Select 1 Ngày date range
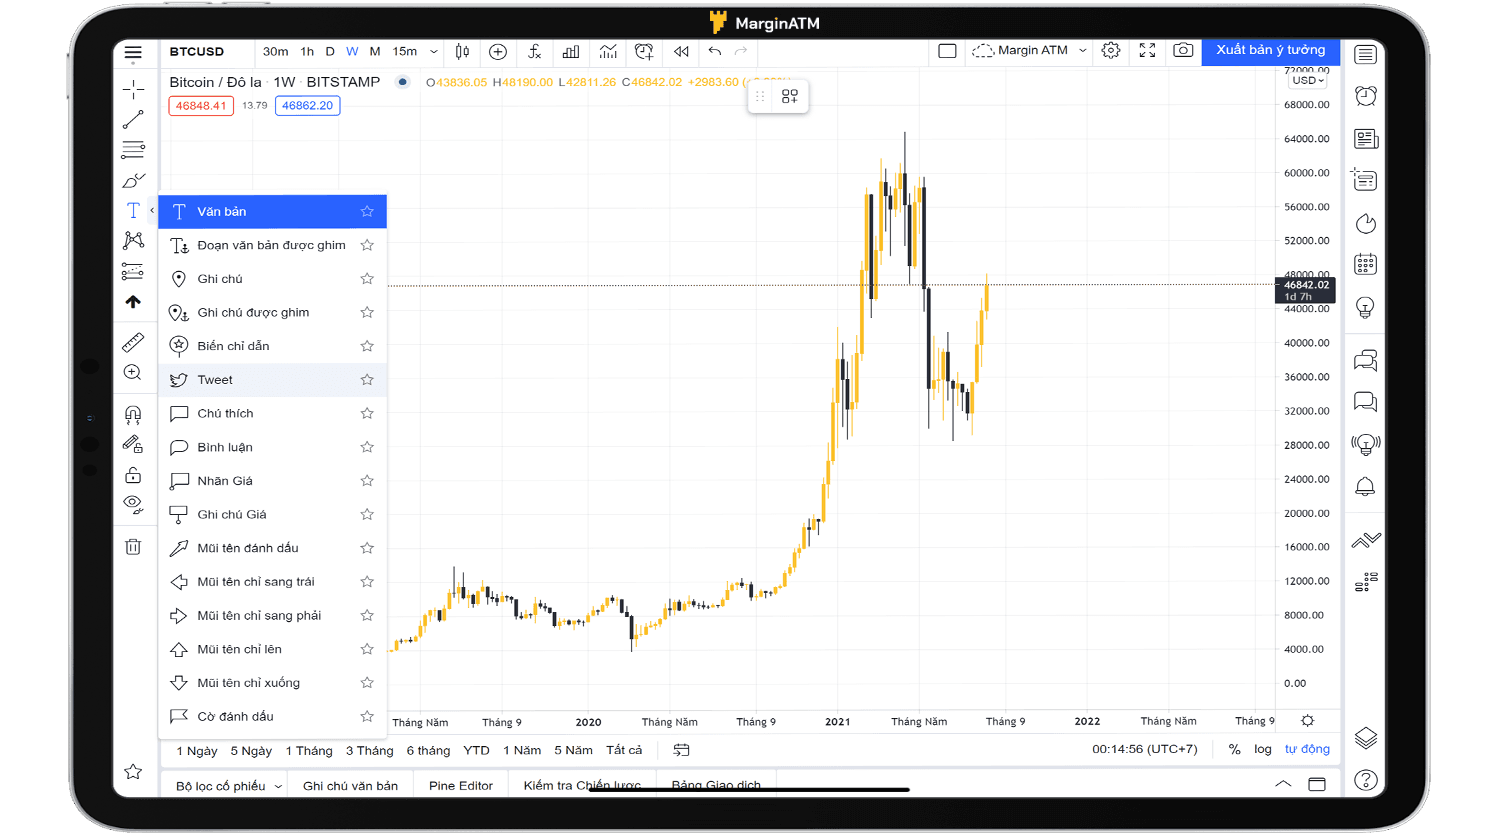The height and width of the screenshot is (833, 1500). [197, 750]
